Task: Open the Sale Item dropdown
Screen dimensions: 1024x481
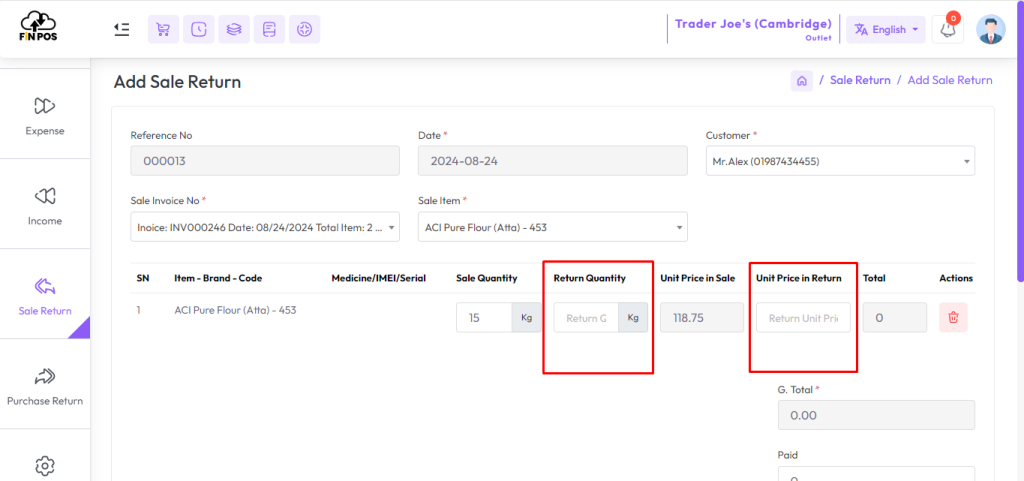Action: coord(552,226)
